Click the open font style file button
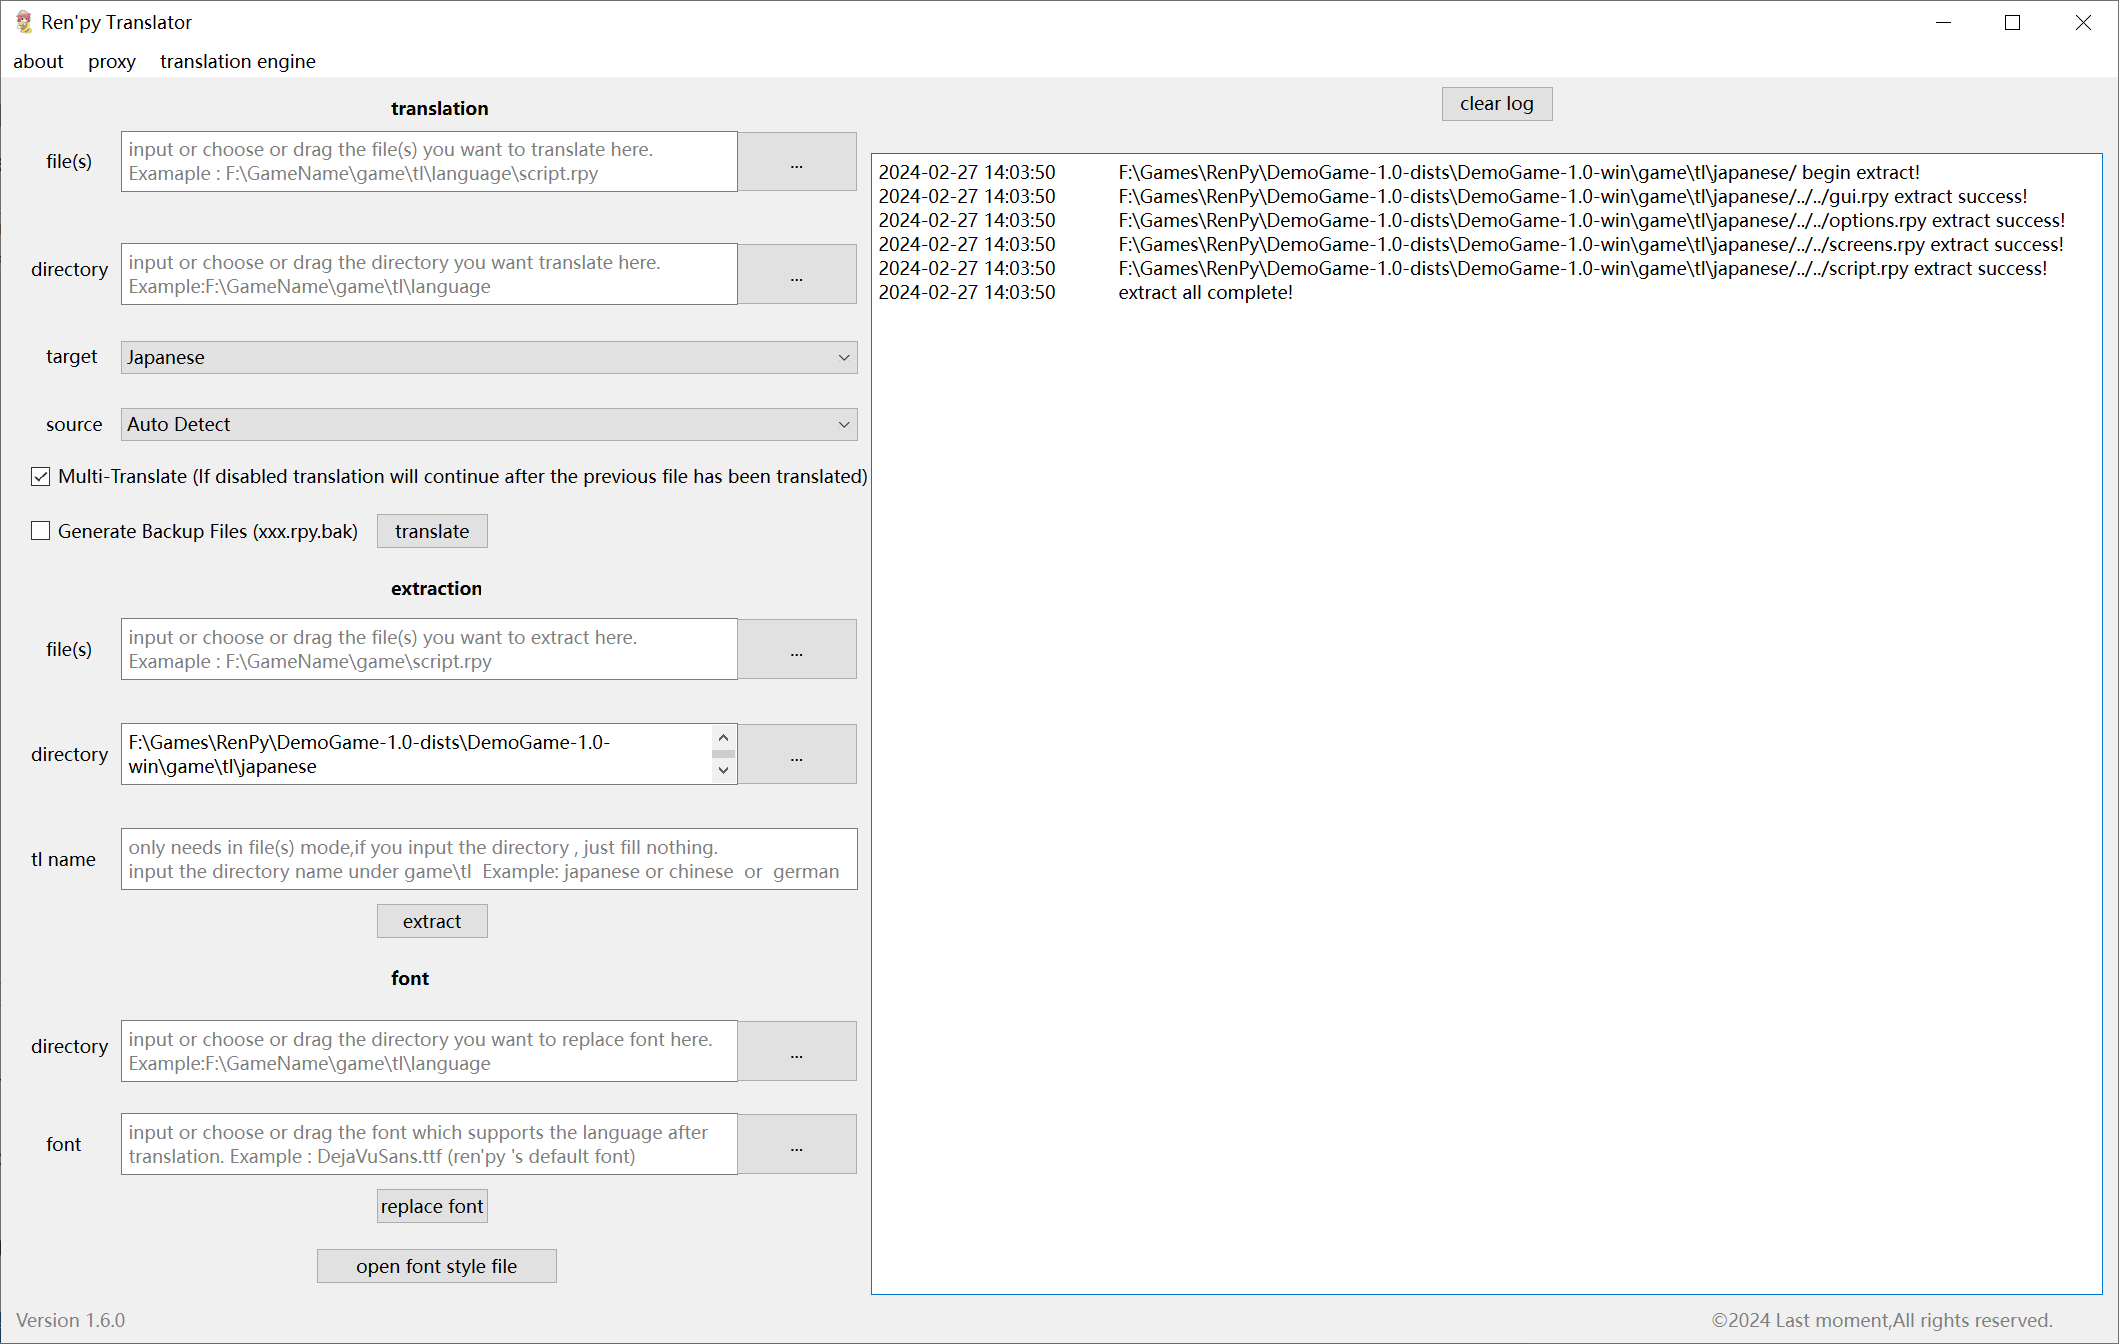 click(437, 1266)
